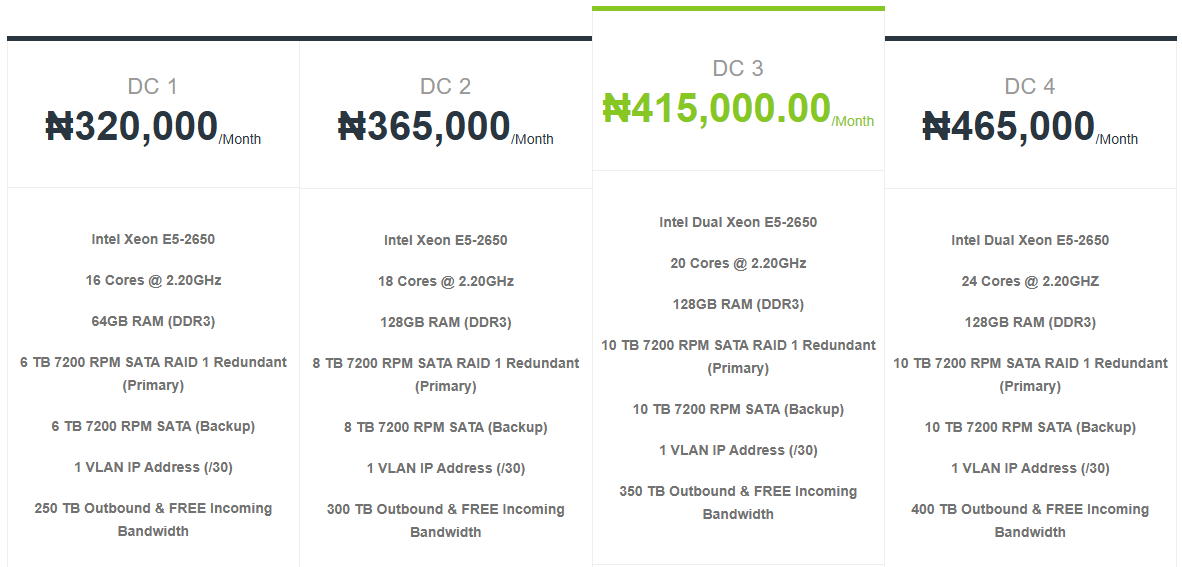Screen dimensions: 1182x567
Task: Click Intel Dual Xeon E5-2650 under DC 3
Action: (x=738, y=222)
